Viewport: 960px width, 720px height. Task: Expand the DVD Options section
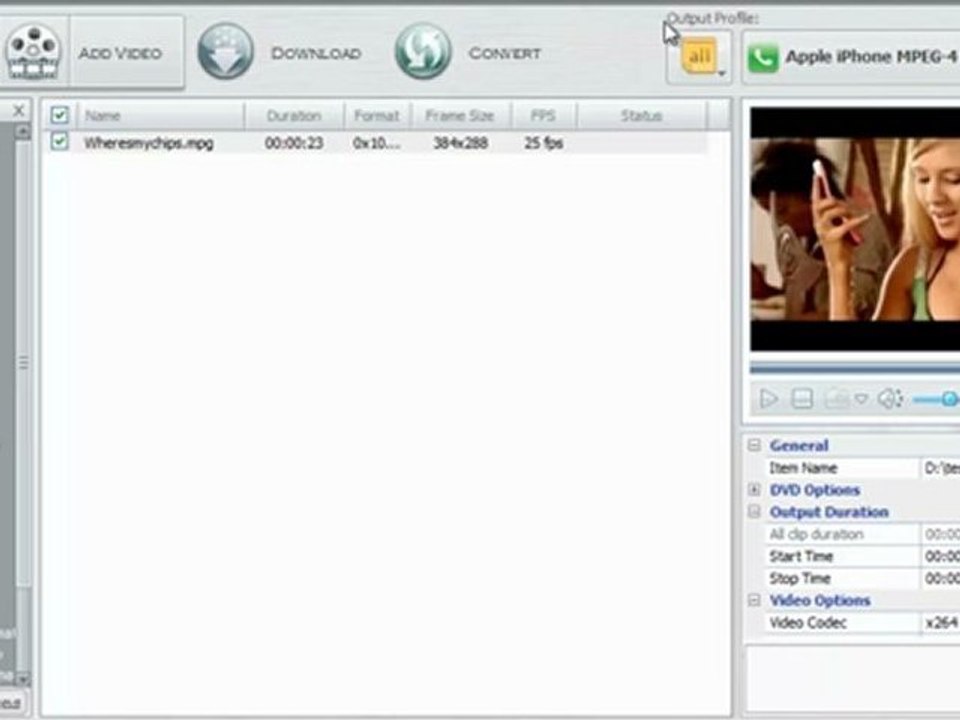click(754, 489)
